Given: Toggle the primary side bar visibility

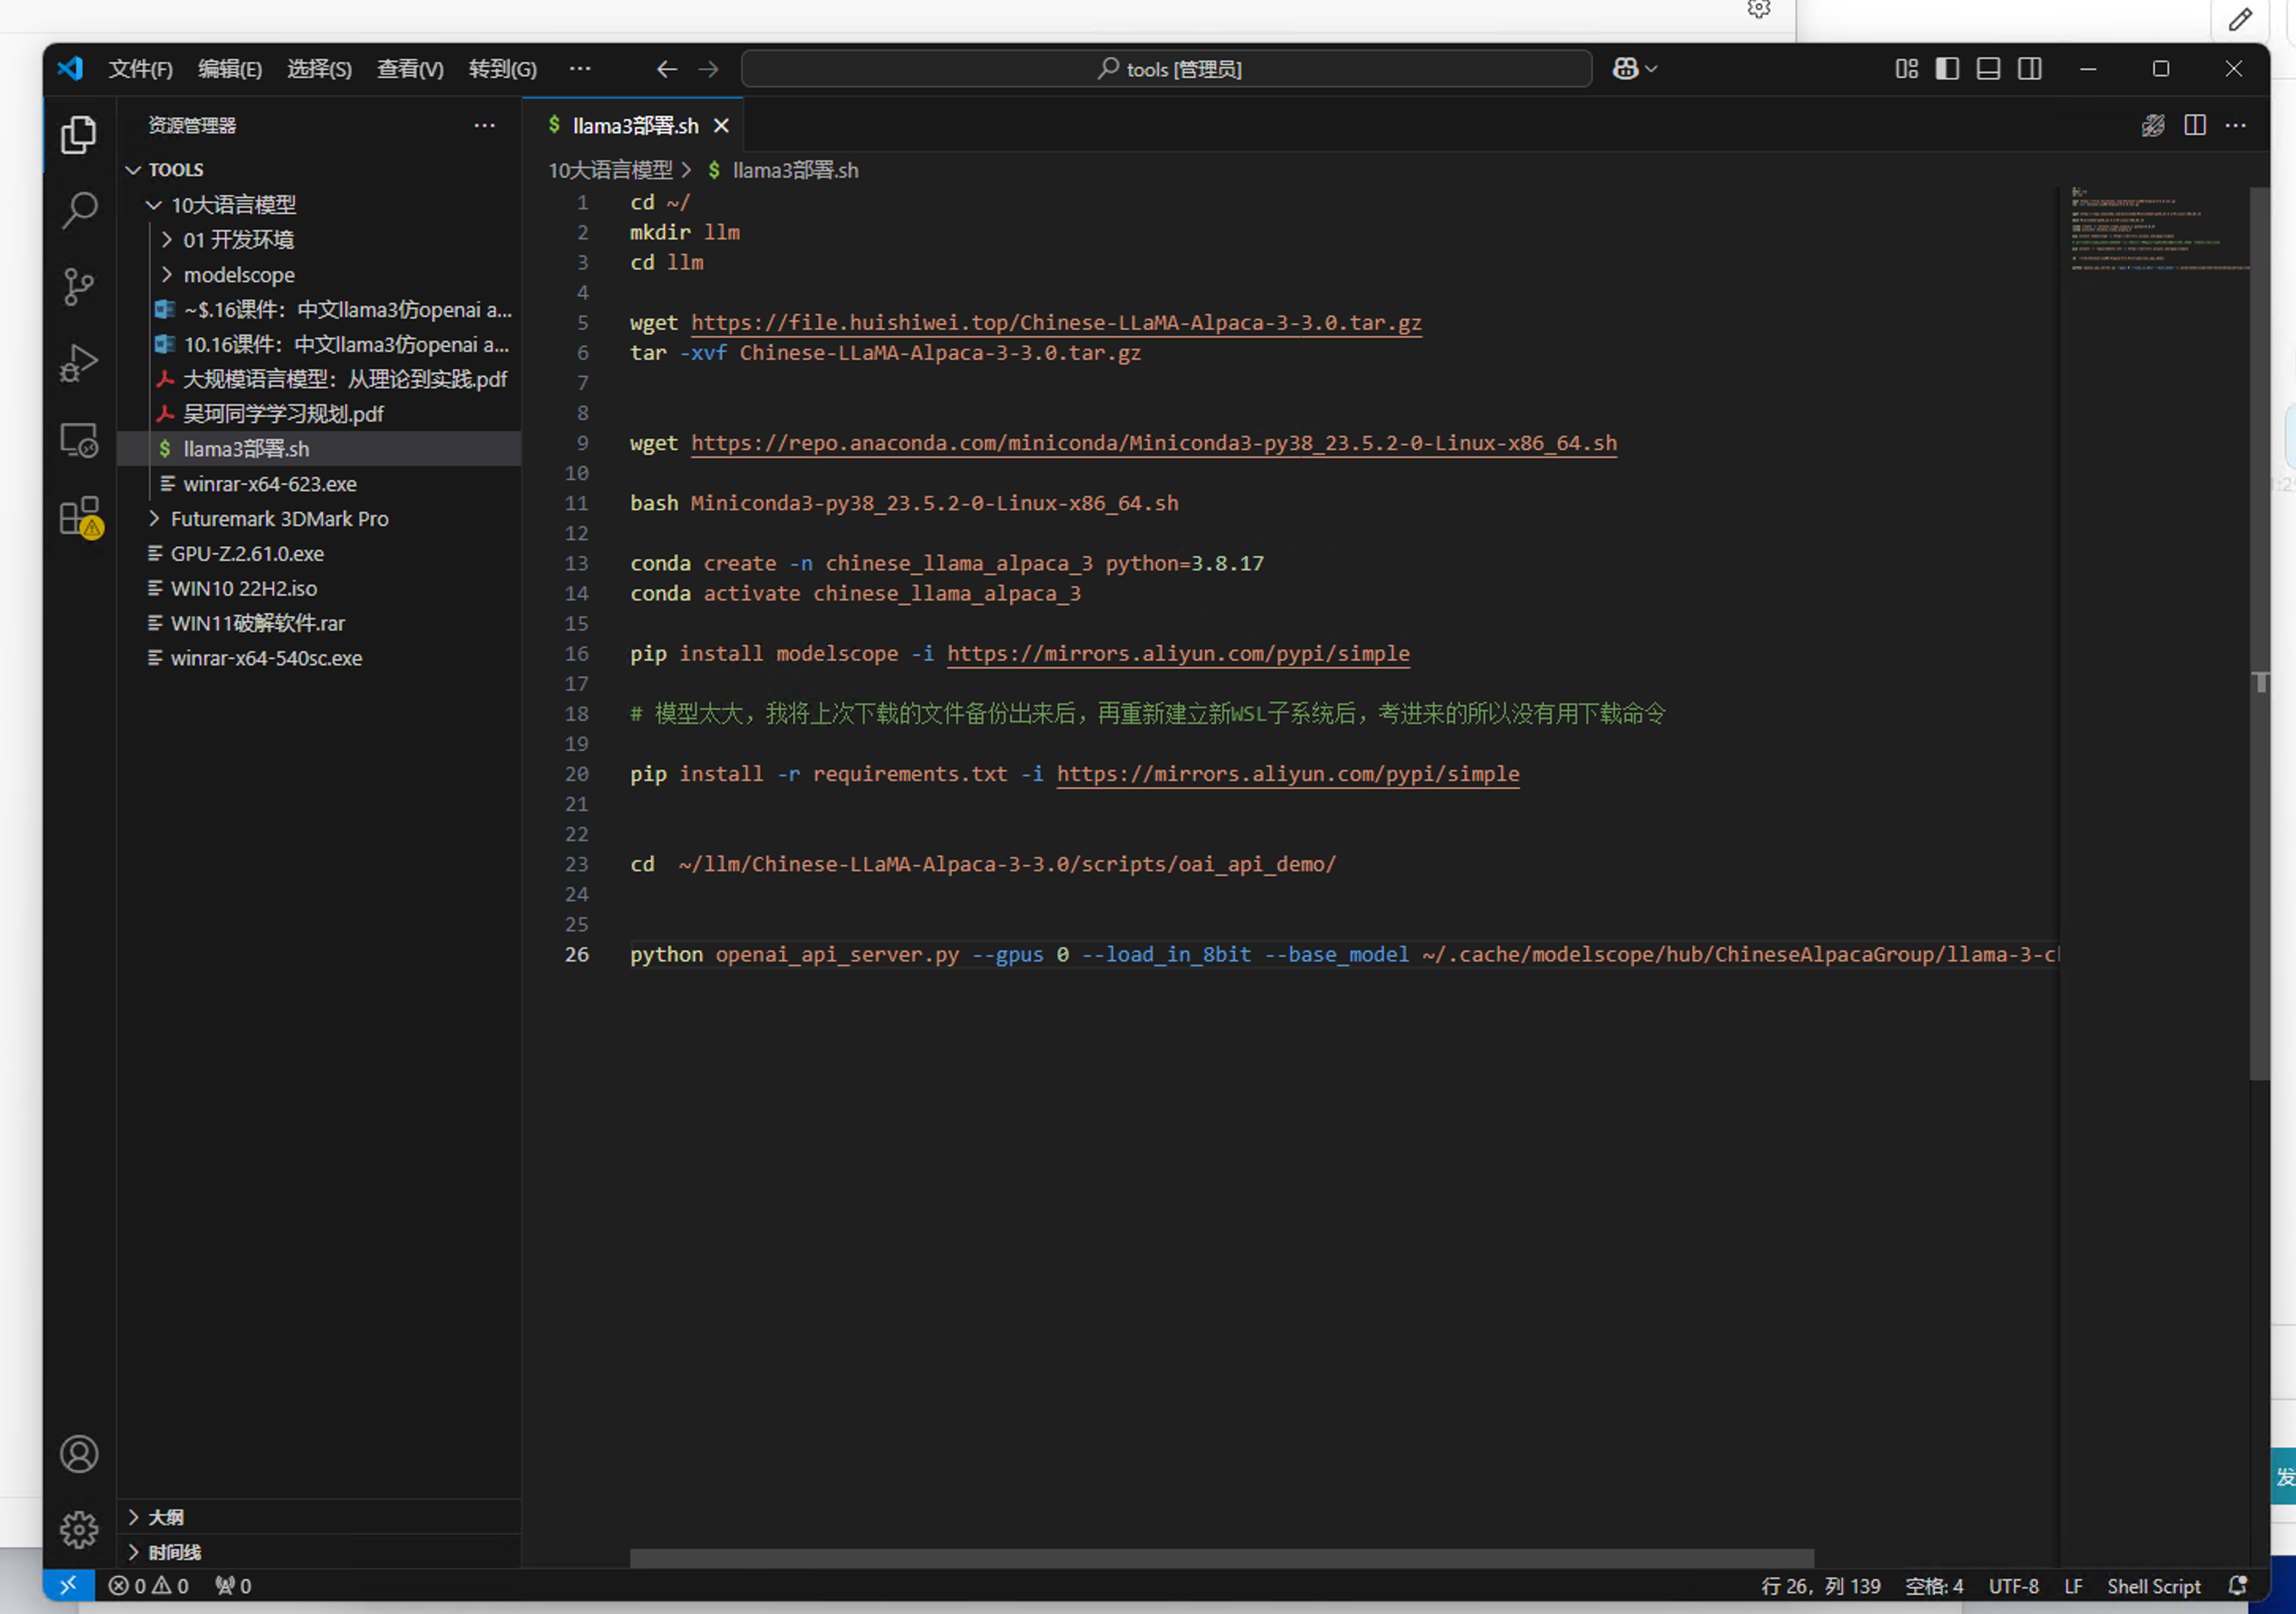Looking at the screenshot, I should click(x=1947, y=69).
